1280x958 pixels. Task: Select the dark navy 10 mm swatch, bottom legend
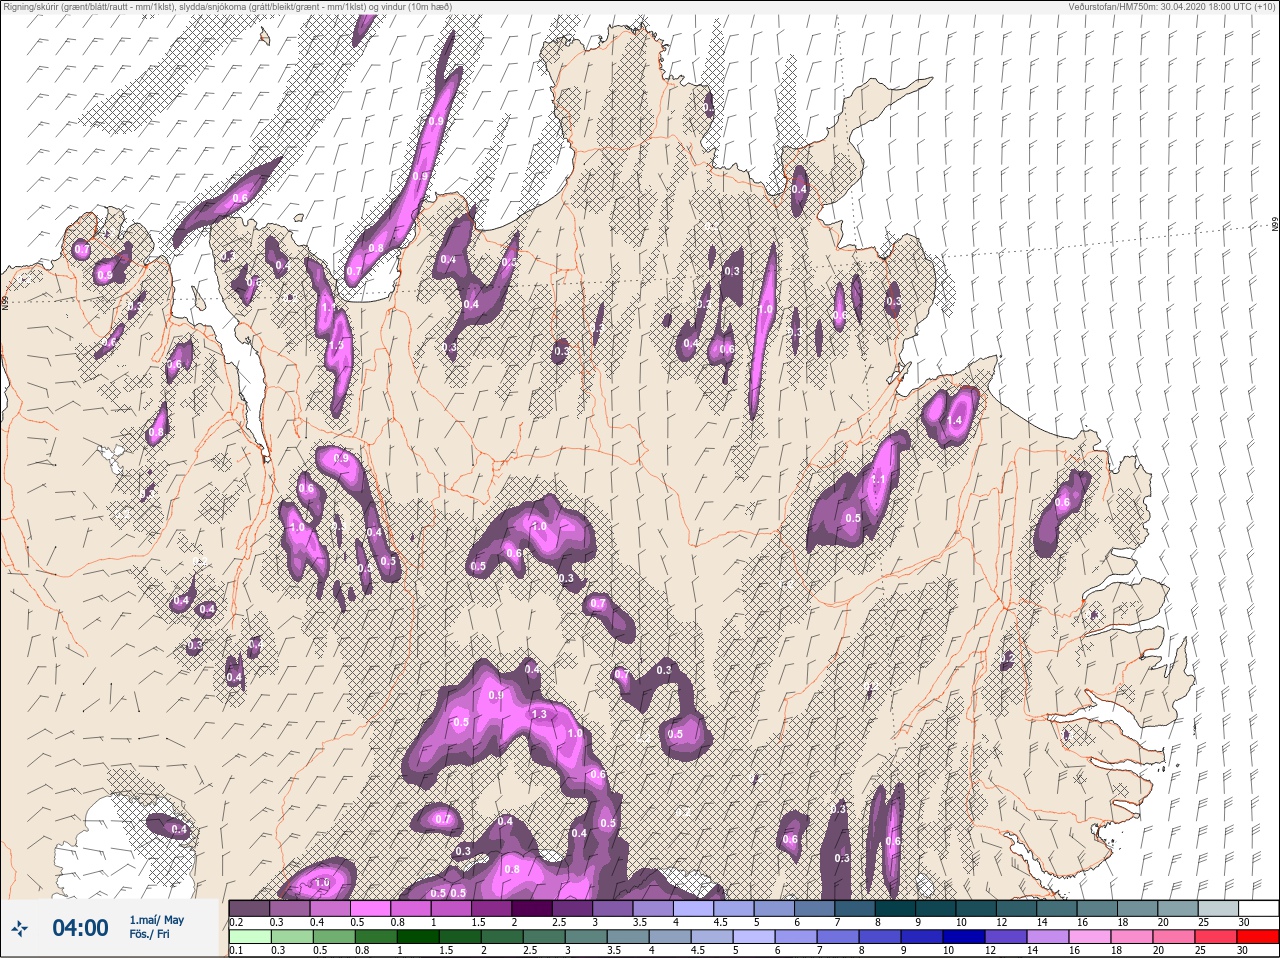point(964,937)
